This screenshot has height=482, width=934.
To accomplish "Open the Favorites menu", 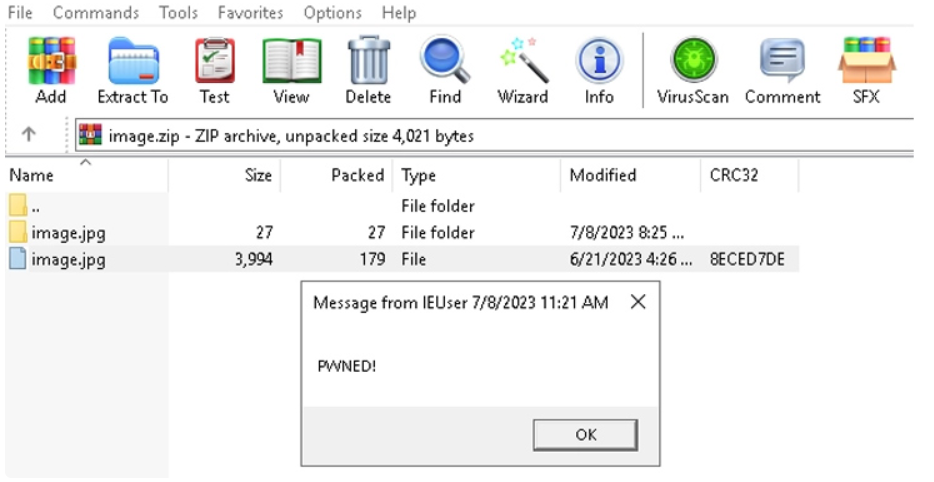I will point(250,13).
